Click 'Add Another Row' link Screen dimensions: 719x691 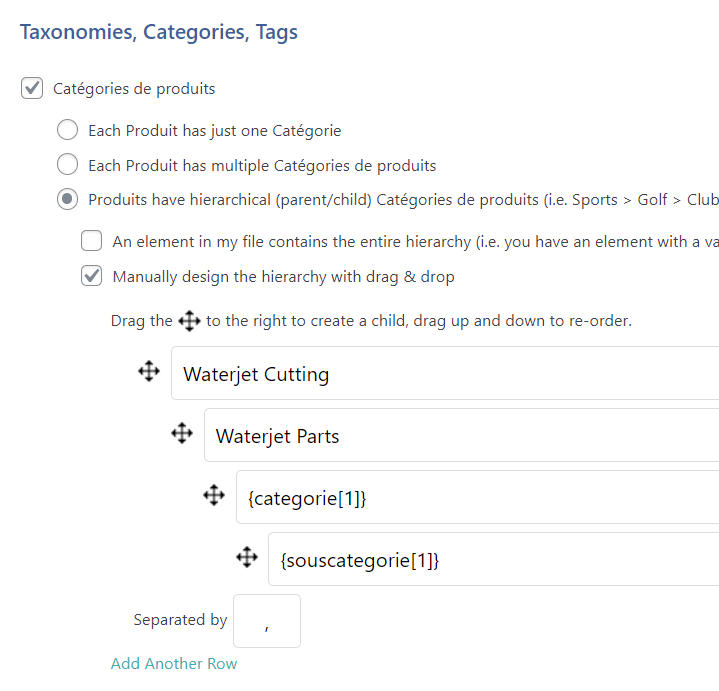click(x=174, y=663)
